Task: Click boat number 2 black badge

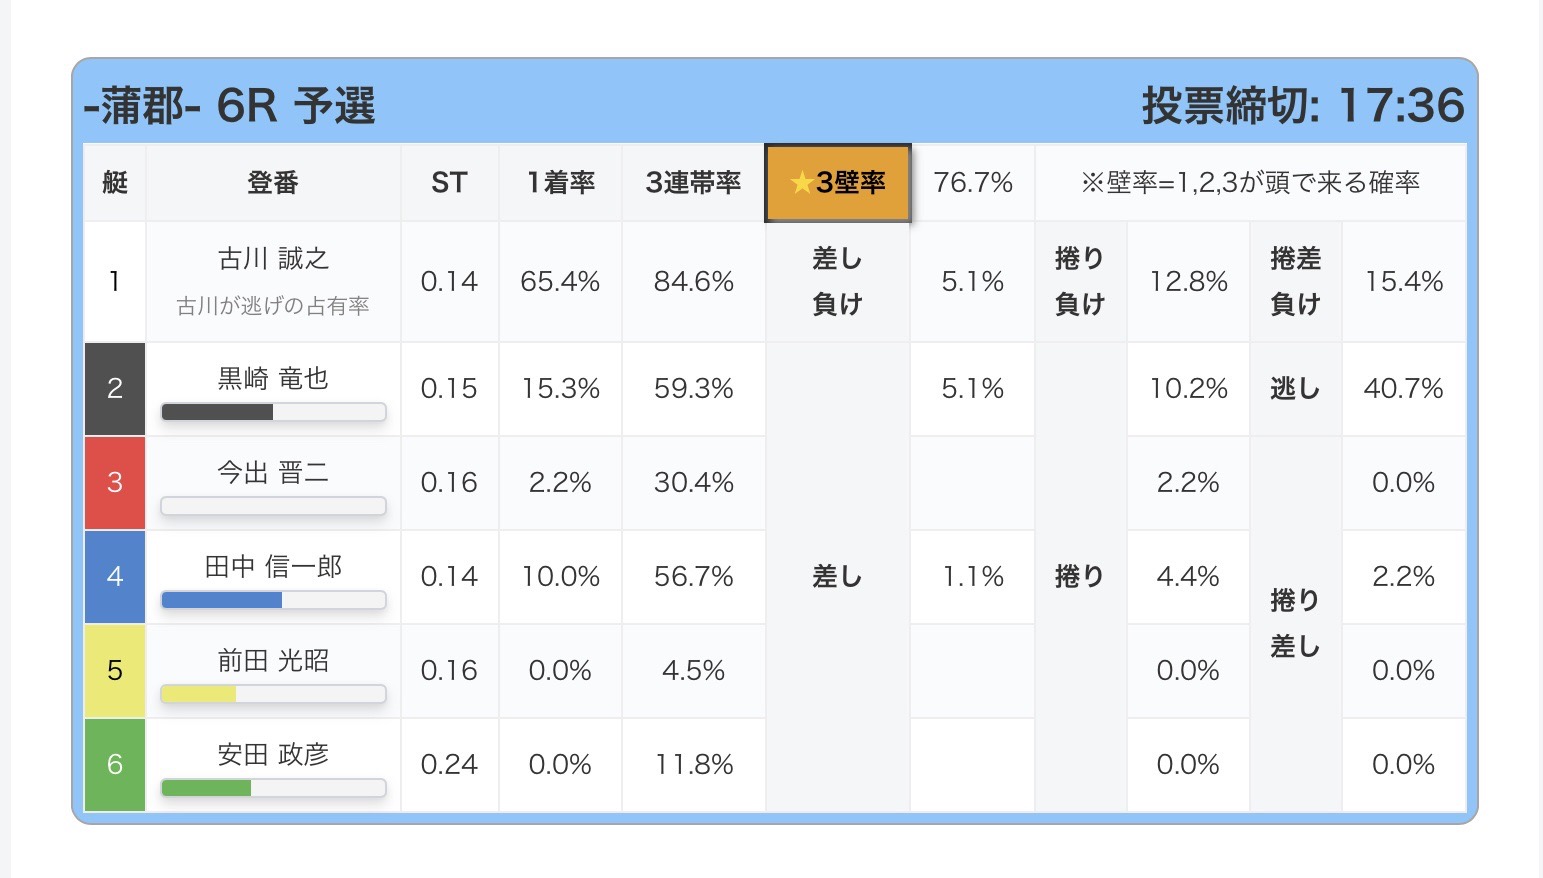Action: point(115,389)
